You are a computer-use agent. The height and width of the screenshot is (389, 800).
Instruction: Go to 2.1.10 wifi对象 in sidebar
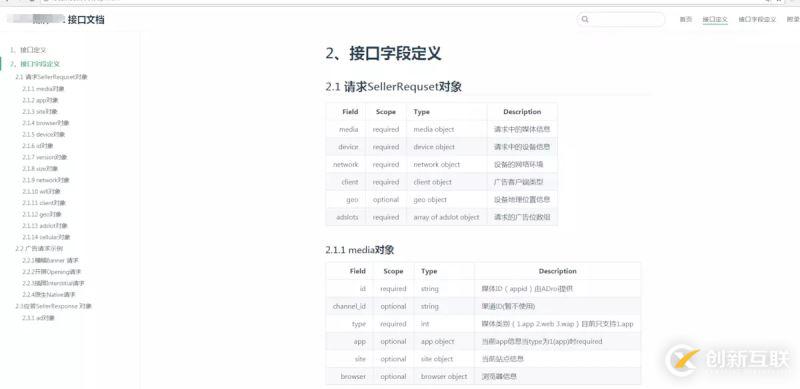click(41, 191)
